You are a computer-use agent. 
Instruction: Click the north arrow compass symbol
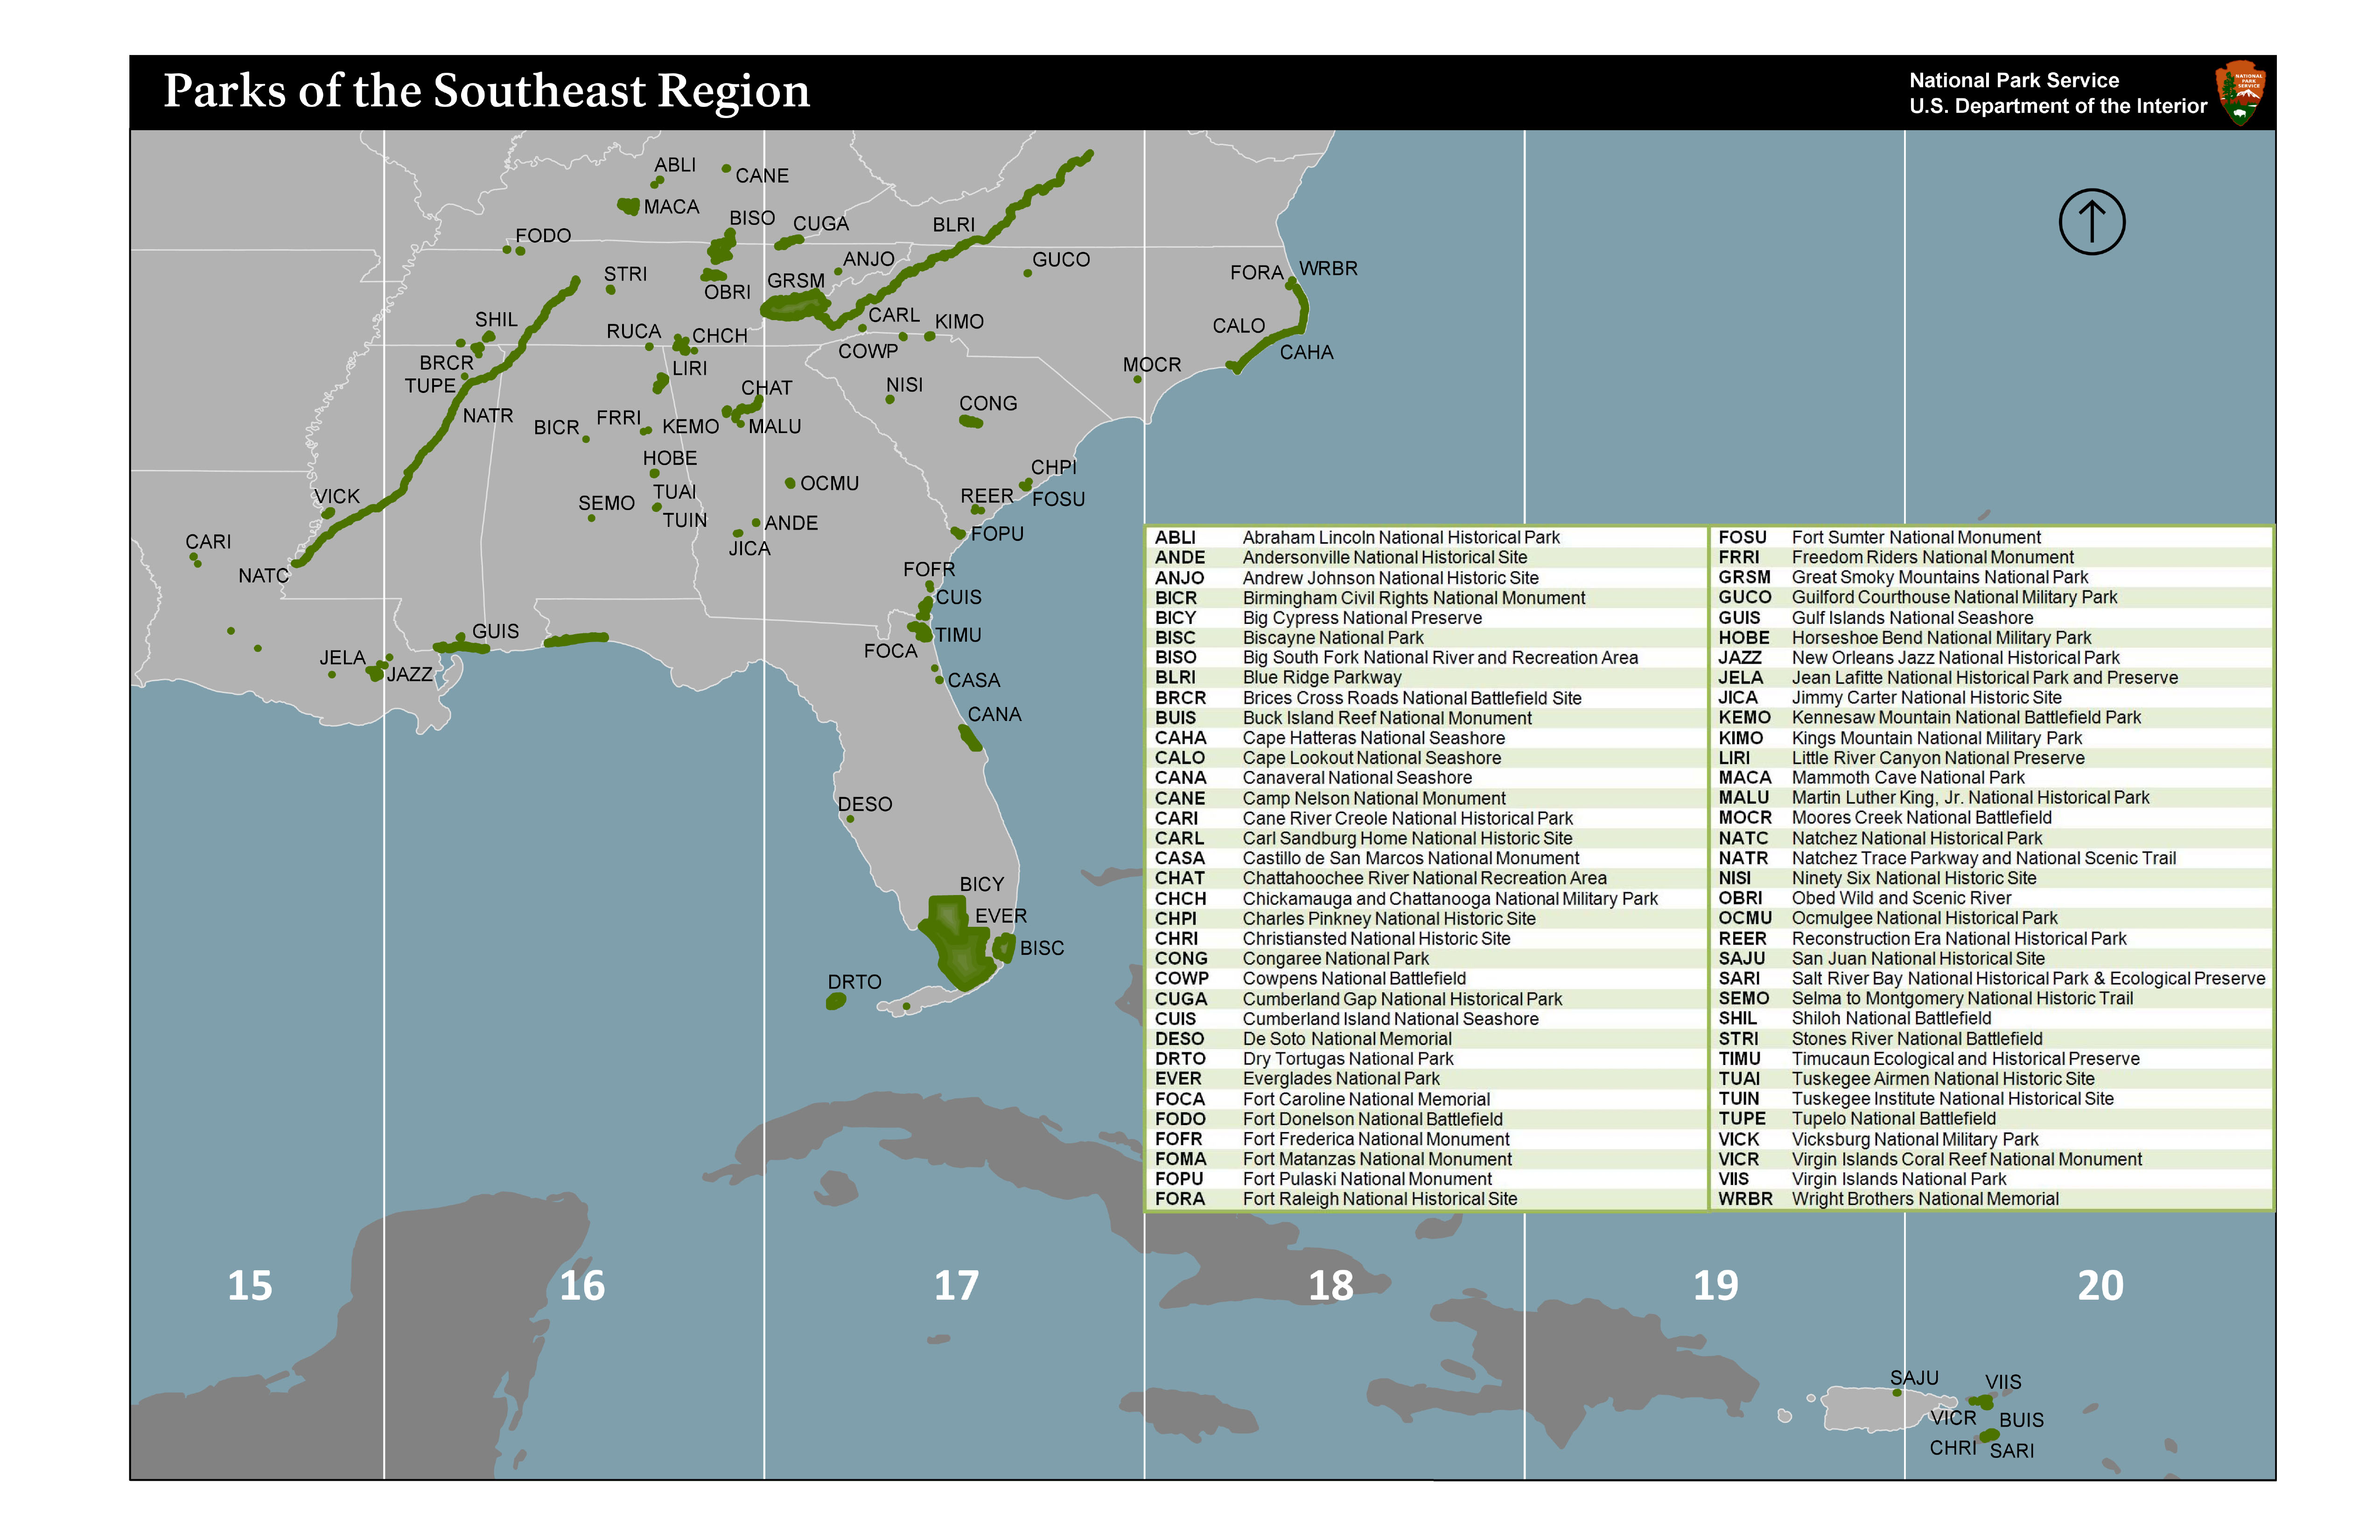[2094, 222]
